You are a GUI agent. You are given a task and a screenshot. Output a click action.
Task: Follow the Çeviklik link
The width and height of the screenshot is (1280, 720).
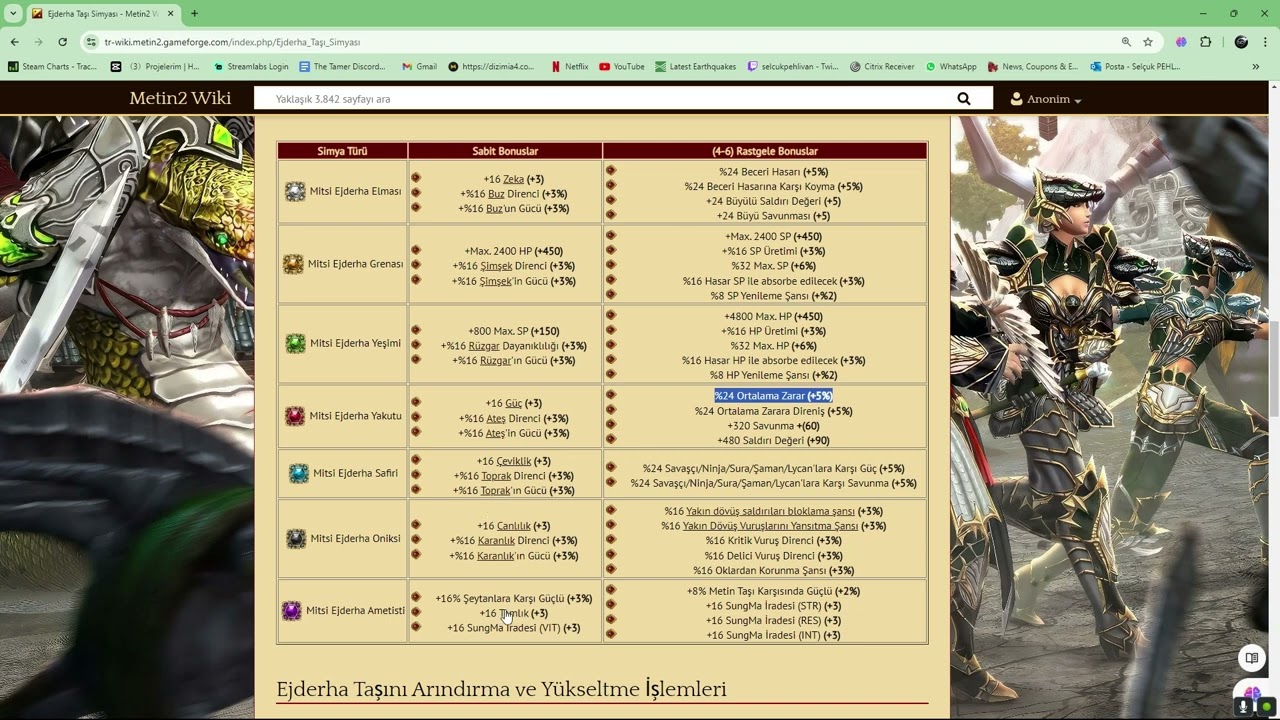[x=514, y=461]
